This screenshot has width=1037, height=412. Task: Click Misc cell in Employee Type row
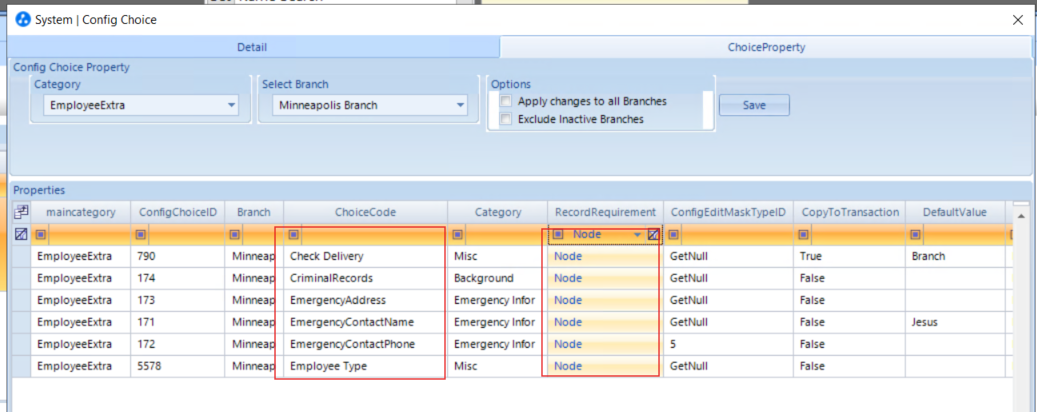tap(497, 366)
